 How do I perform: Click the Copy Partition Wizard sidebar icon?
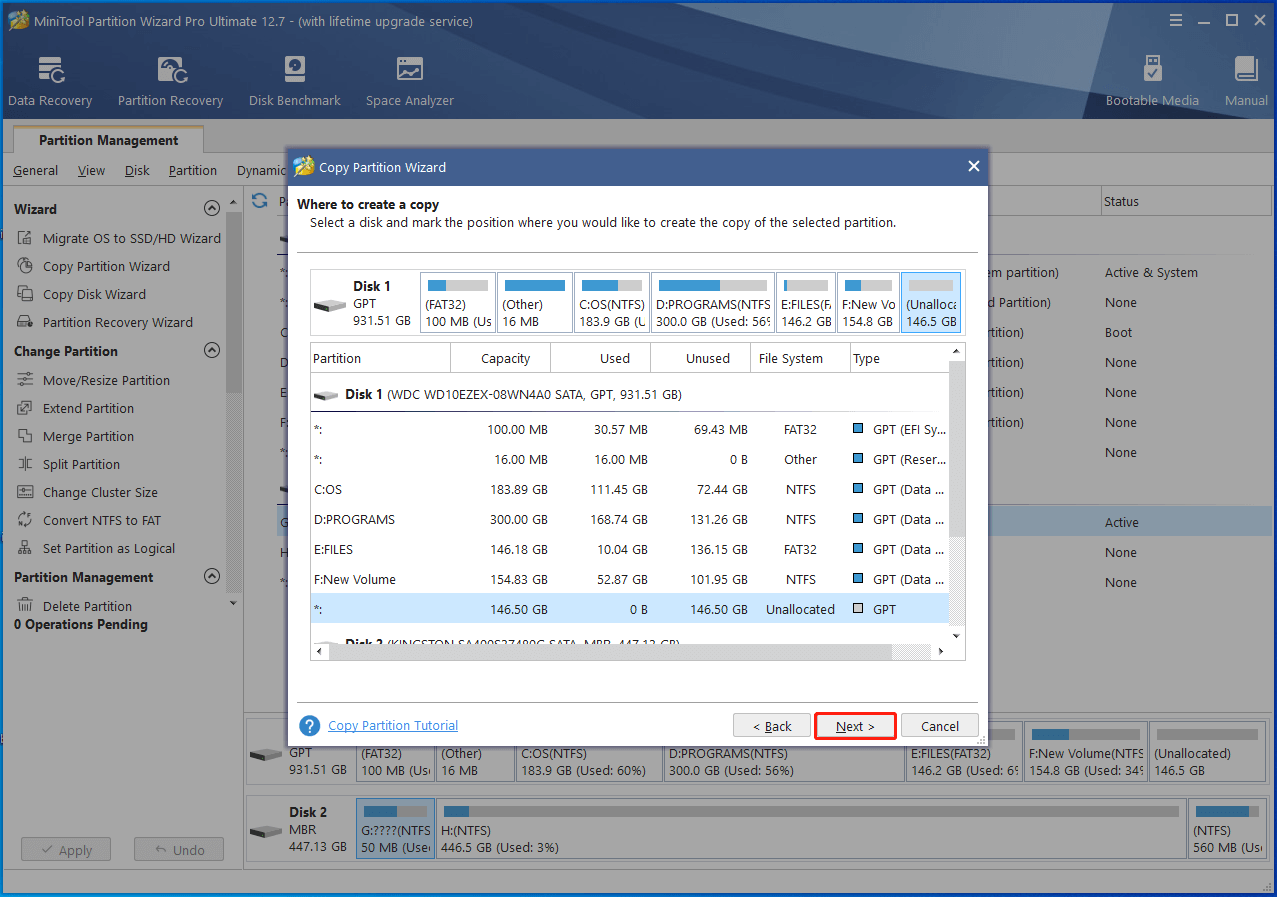25,266
